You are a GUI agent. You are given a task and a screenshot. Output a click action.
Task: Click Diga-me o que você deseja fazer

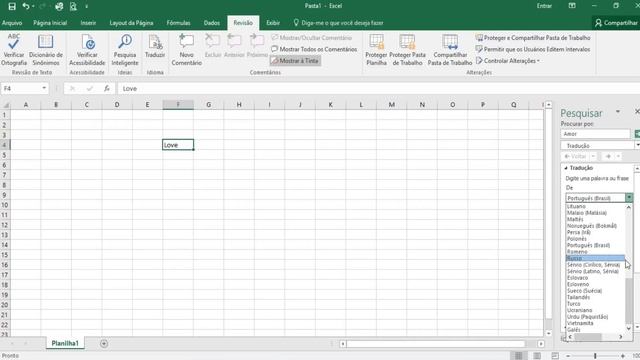pyautogui.click(x=338, y=23)
